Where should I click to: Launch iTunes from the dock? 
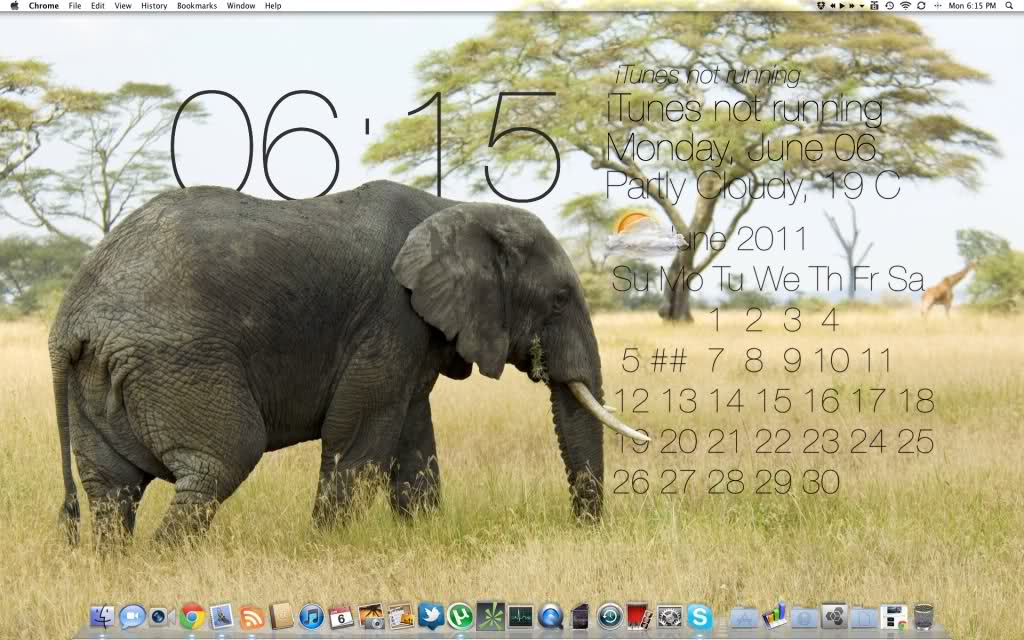click(x=312, y=616)
